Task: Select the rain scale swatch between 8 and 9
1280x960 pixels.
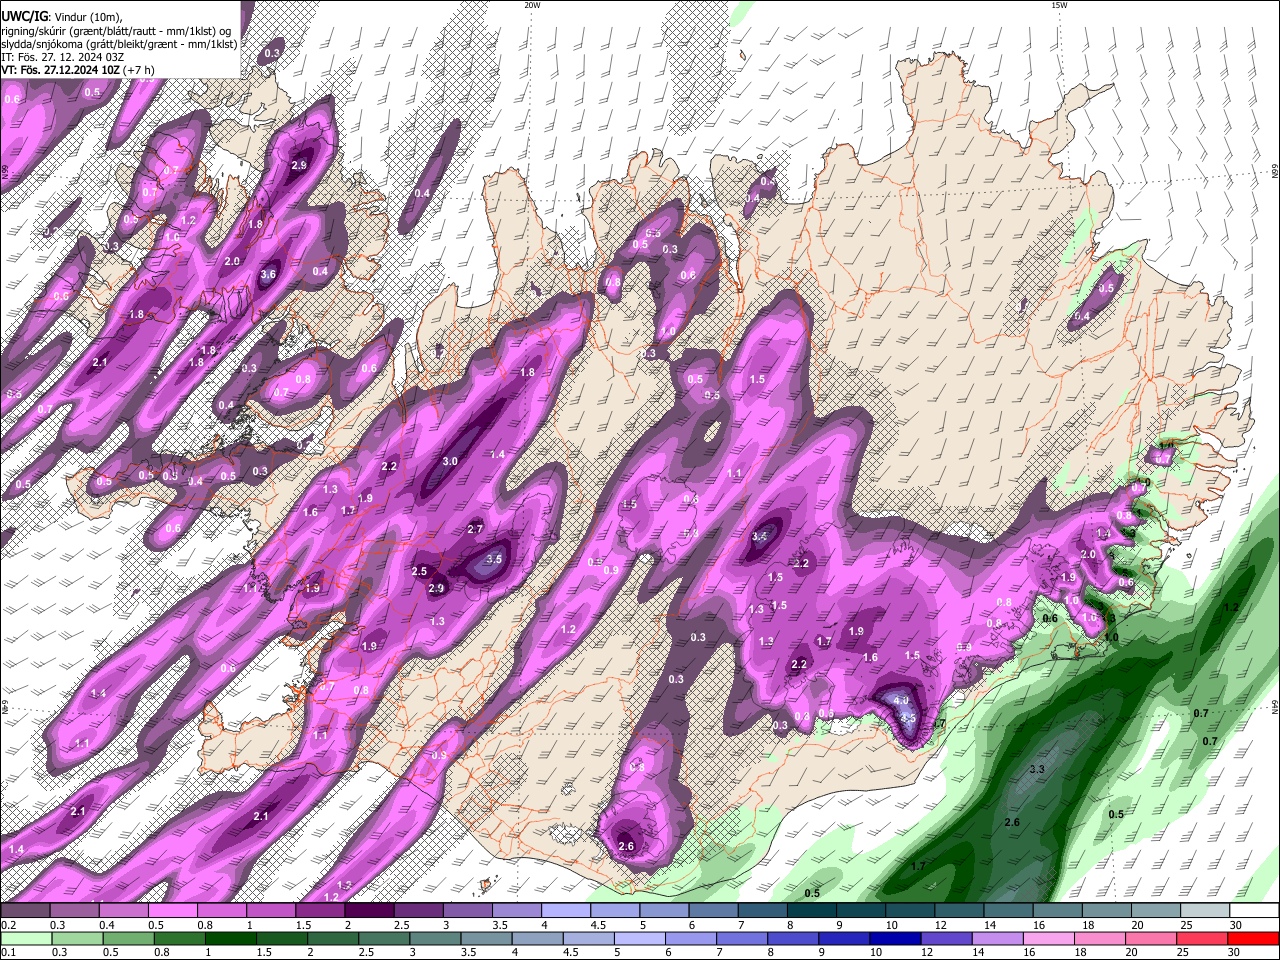Action: (x=793, y=938)
